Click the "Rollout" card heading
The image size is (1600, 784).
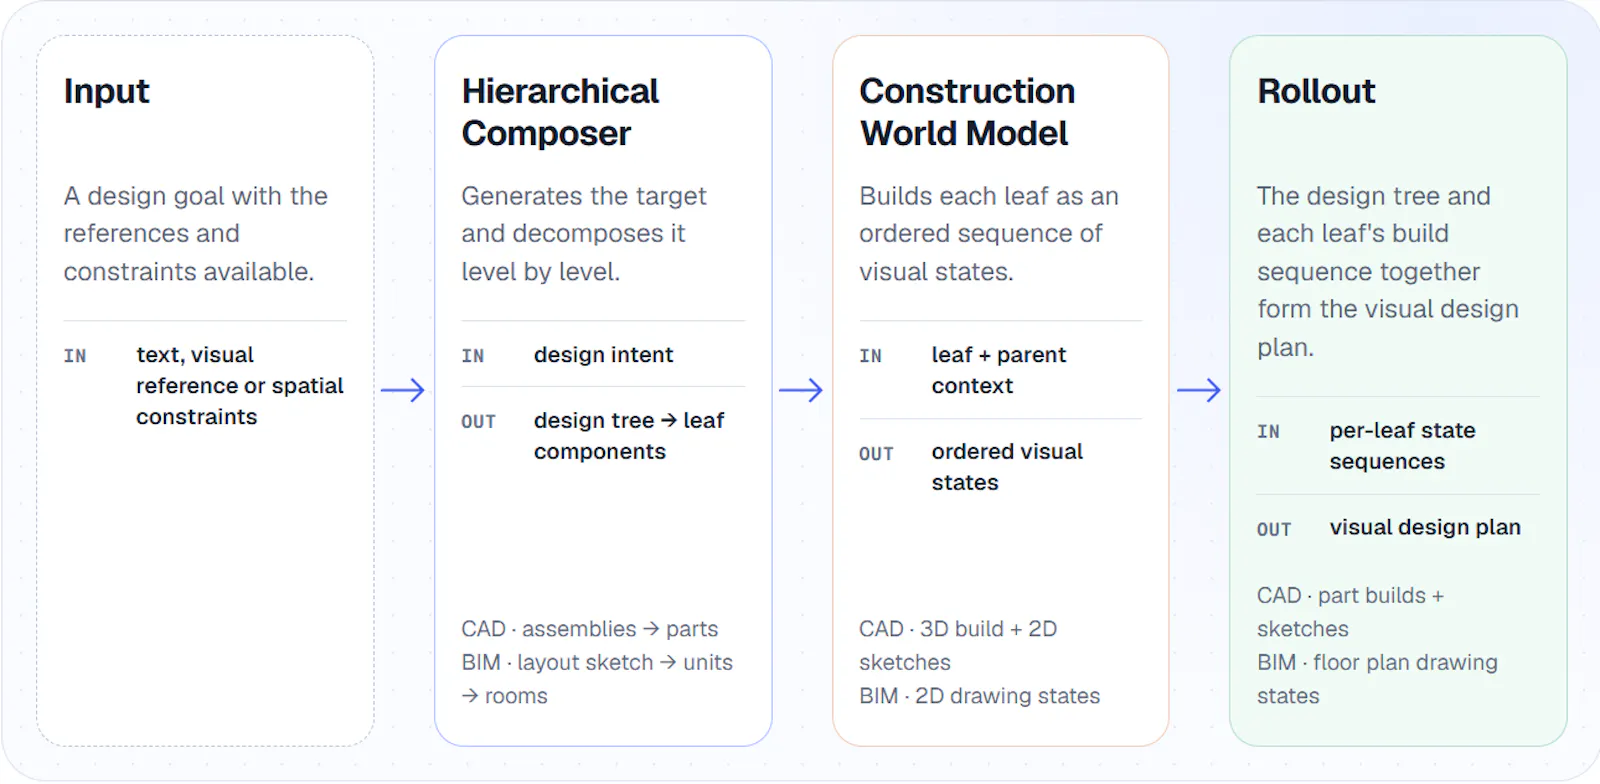(1316, 91)
